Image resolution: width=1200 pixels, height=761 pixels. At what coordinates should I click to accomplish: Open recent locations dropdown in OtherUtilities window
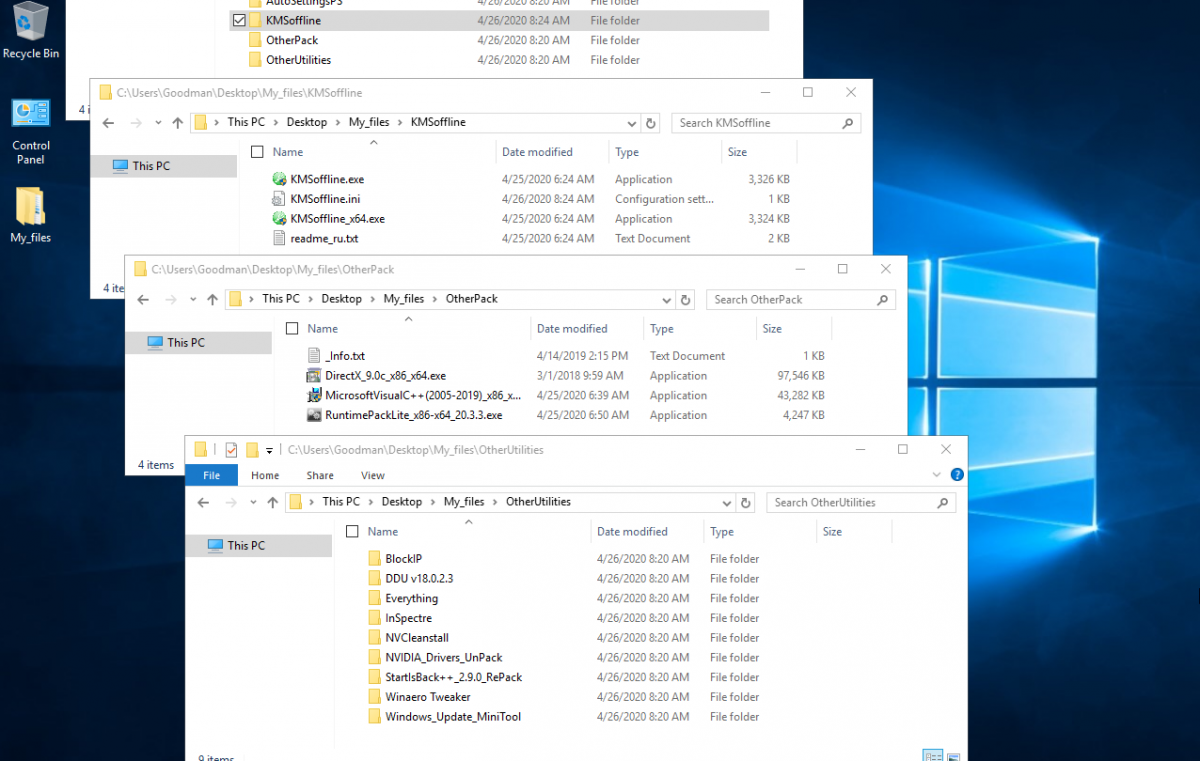(253, 502)
